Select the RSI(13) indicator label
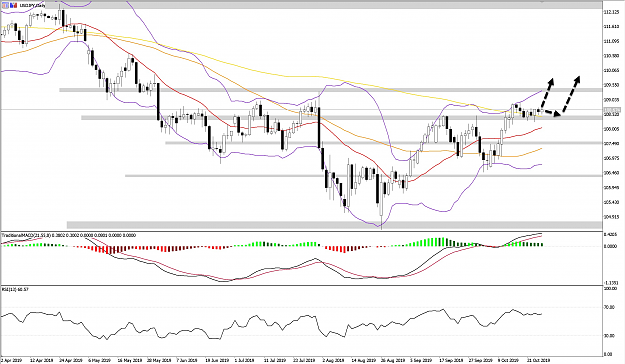The image size is (625, 364). coord(15,289)
